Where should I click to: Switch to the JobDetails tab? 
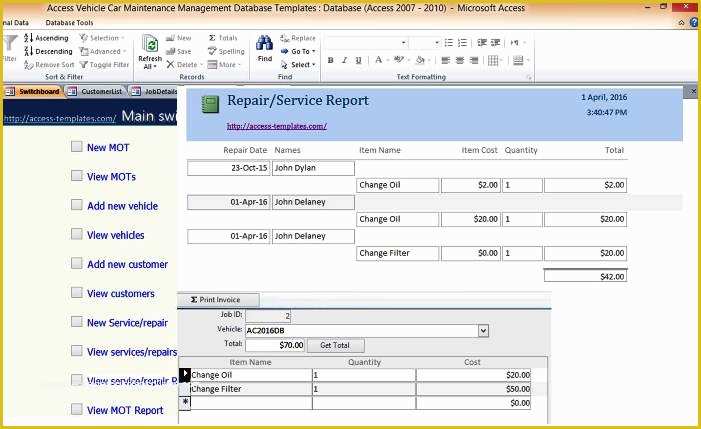coord(155,91)
